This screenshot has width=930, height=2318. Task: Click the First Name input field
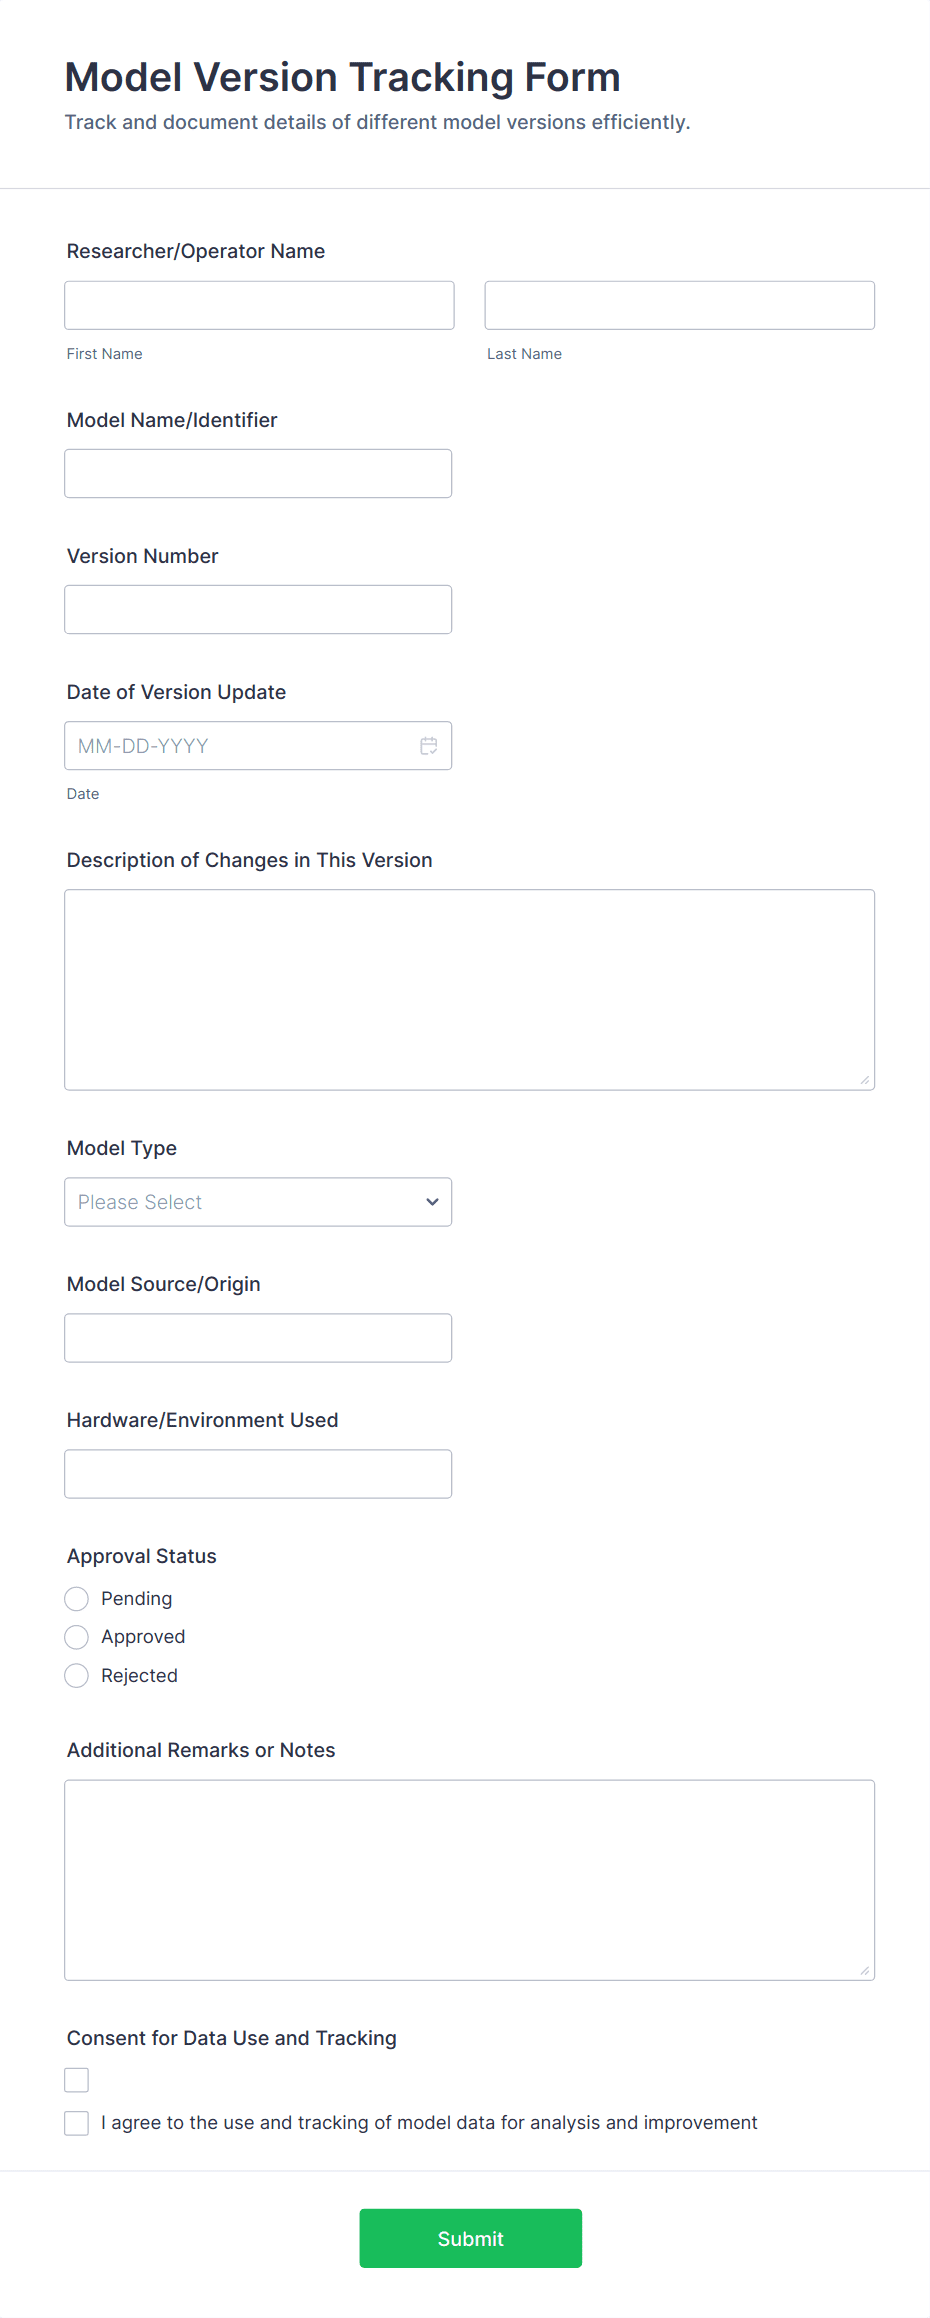tap(259, 305)
